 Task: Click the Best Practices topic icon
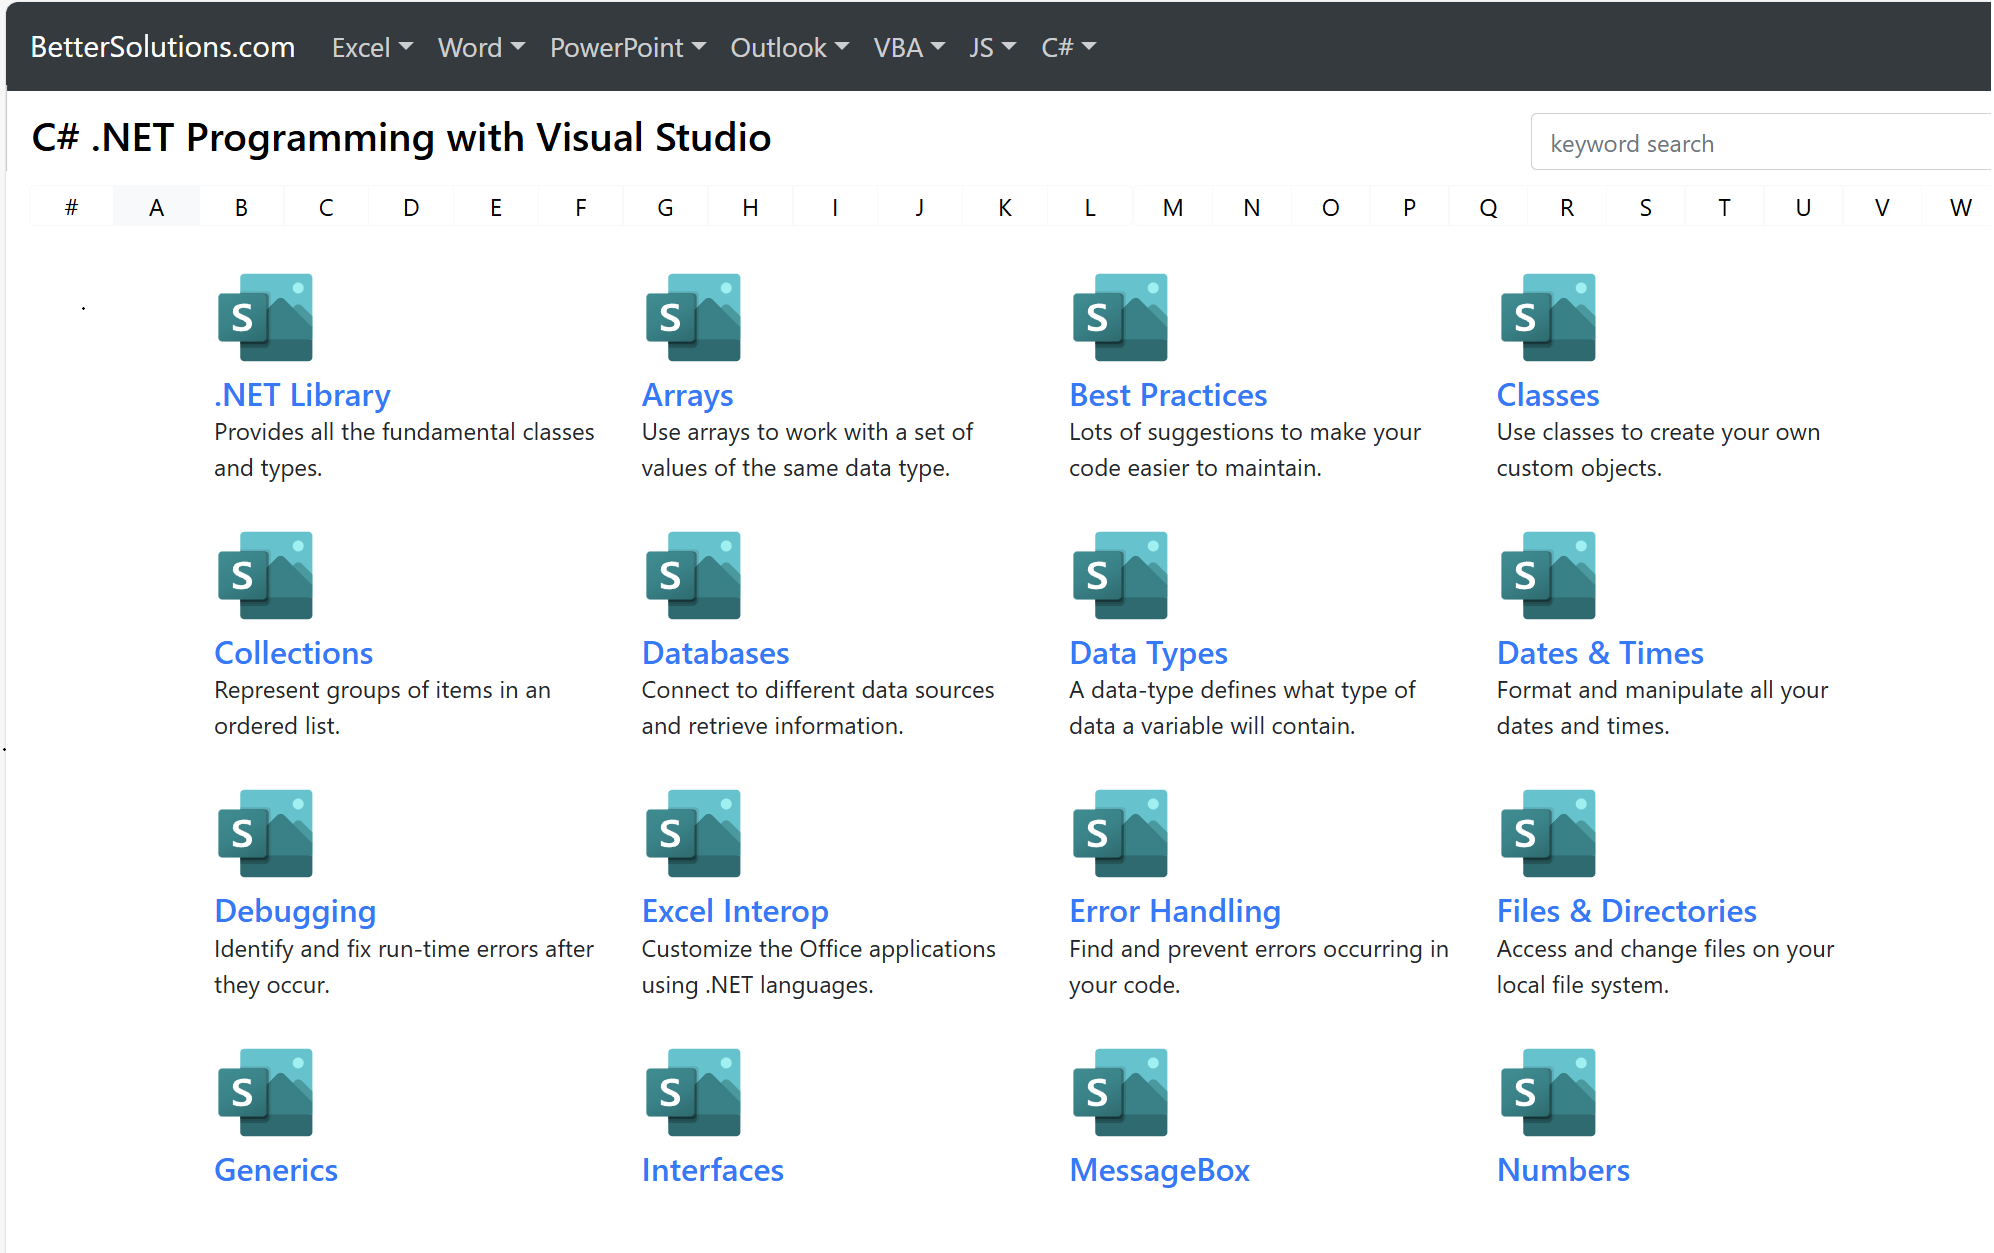click(x=1120, y=317)
